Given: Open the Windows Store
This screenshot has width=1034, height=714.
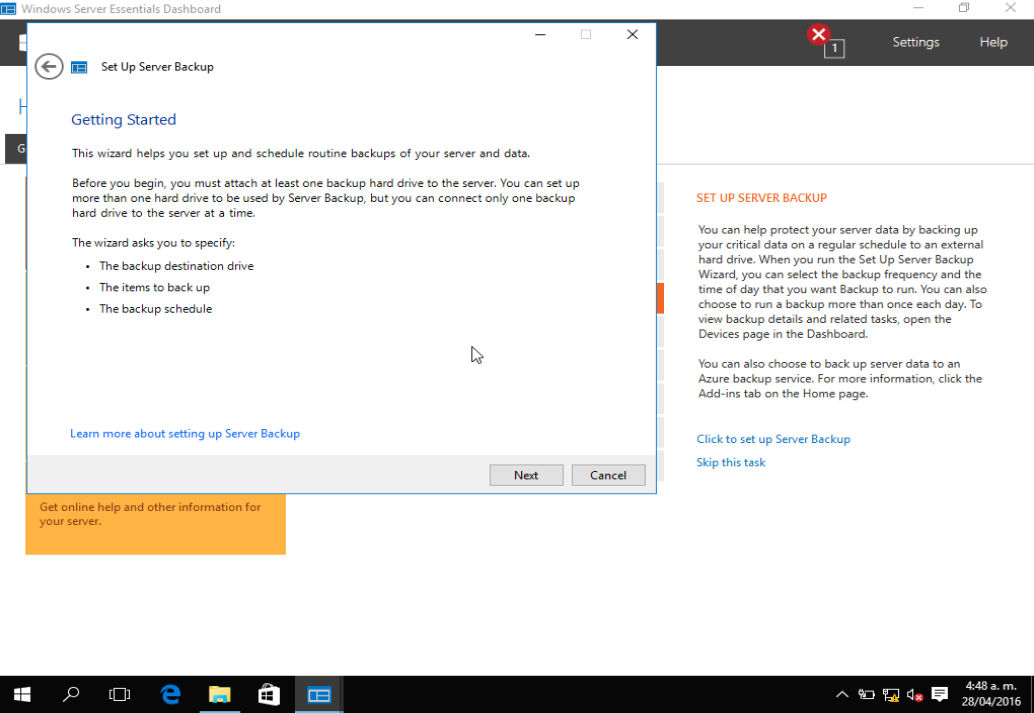Looking at the screenshot, I should [x=268, y=693].
